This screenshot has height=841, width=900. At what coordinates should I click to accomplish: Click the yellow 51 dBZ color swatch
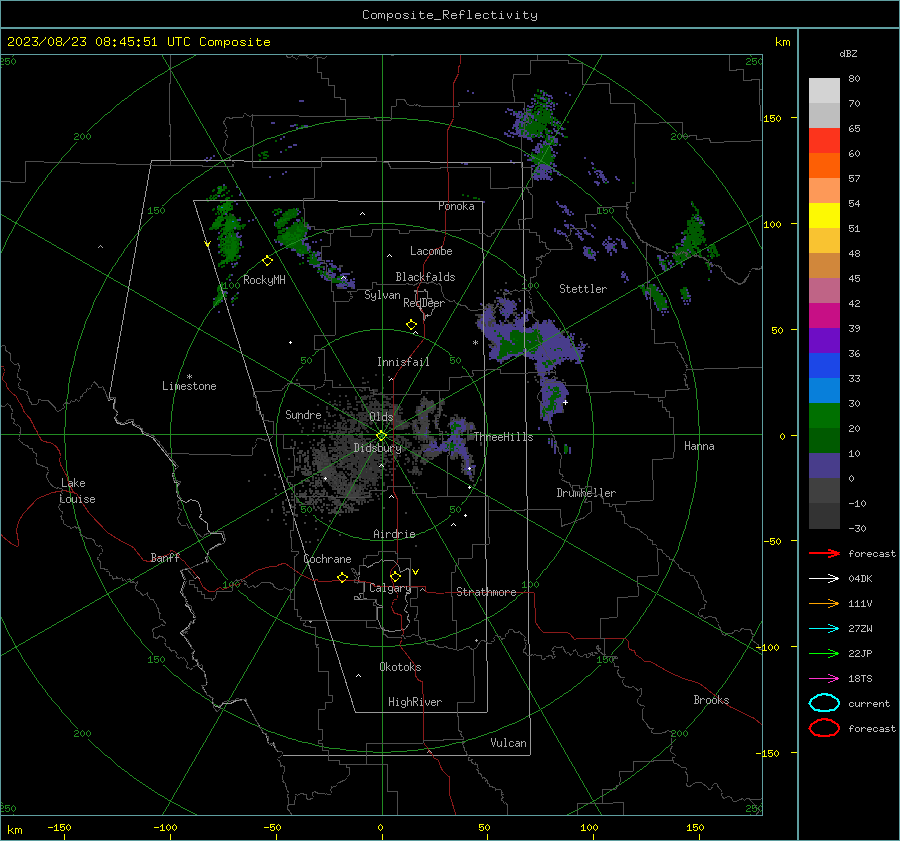pyautogui.click(x=824, y=216)
